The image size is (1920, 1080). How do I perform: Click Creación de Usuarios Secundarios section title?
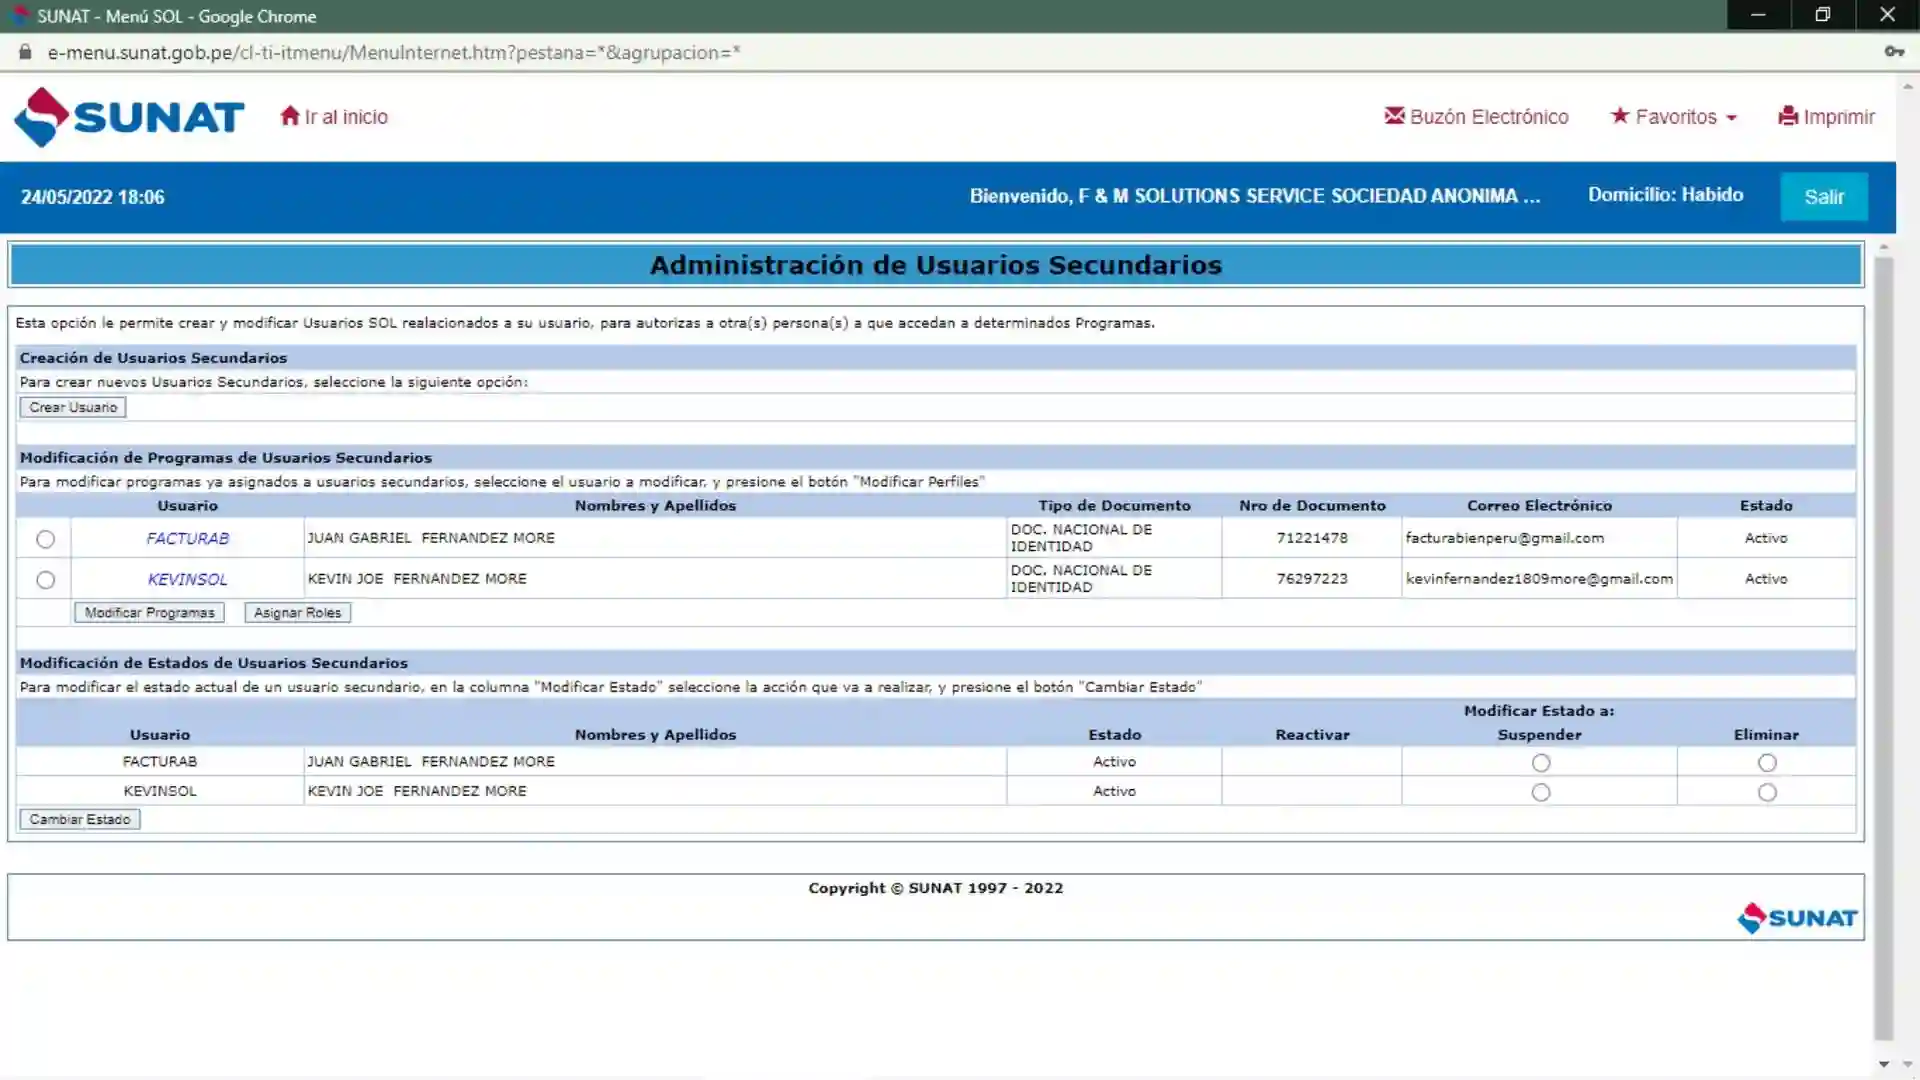click(x=153, y=358)
